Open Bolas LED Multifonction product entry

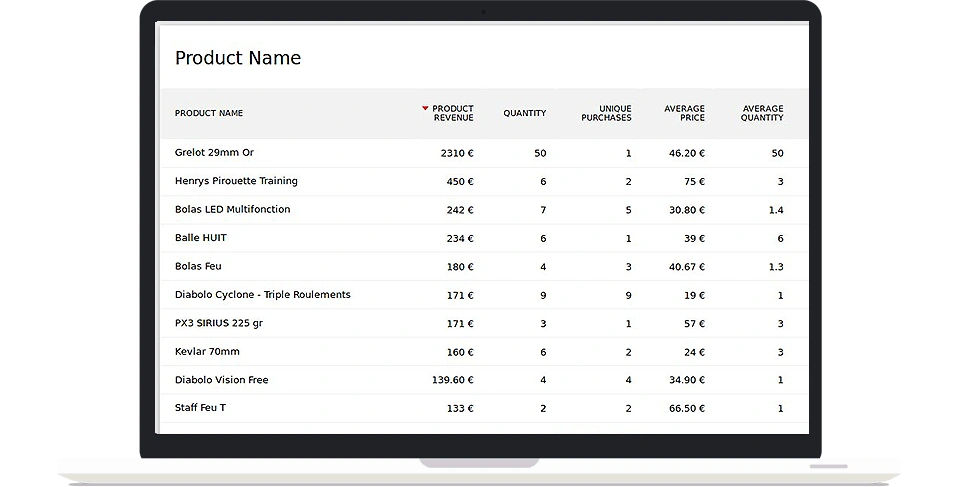232,209
